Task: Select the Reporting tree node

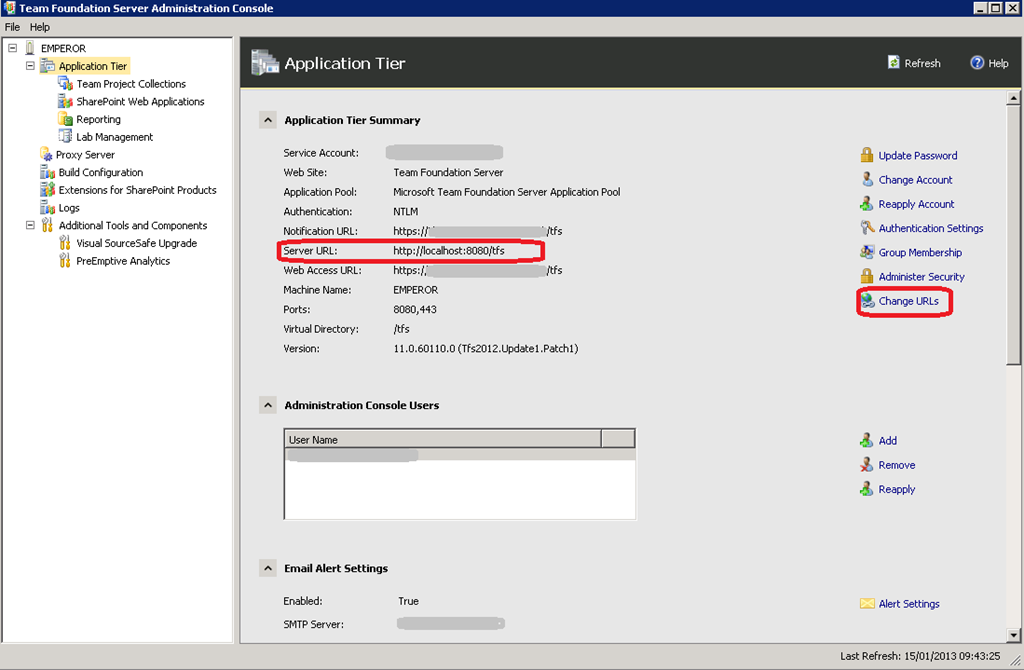Action: 98,119
